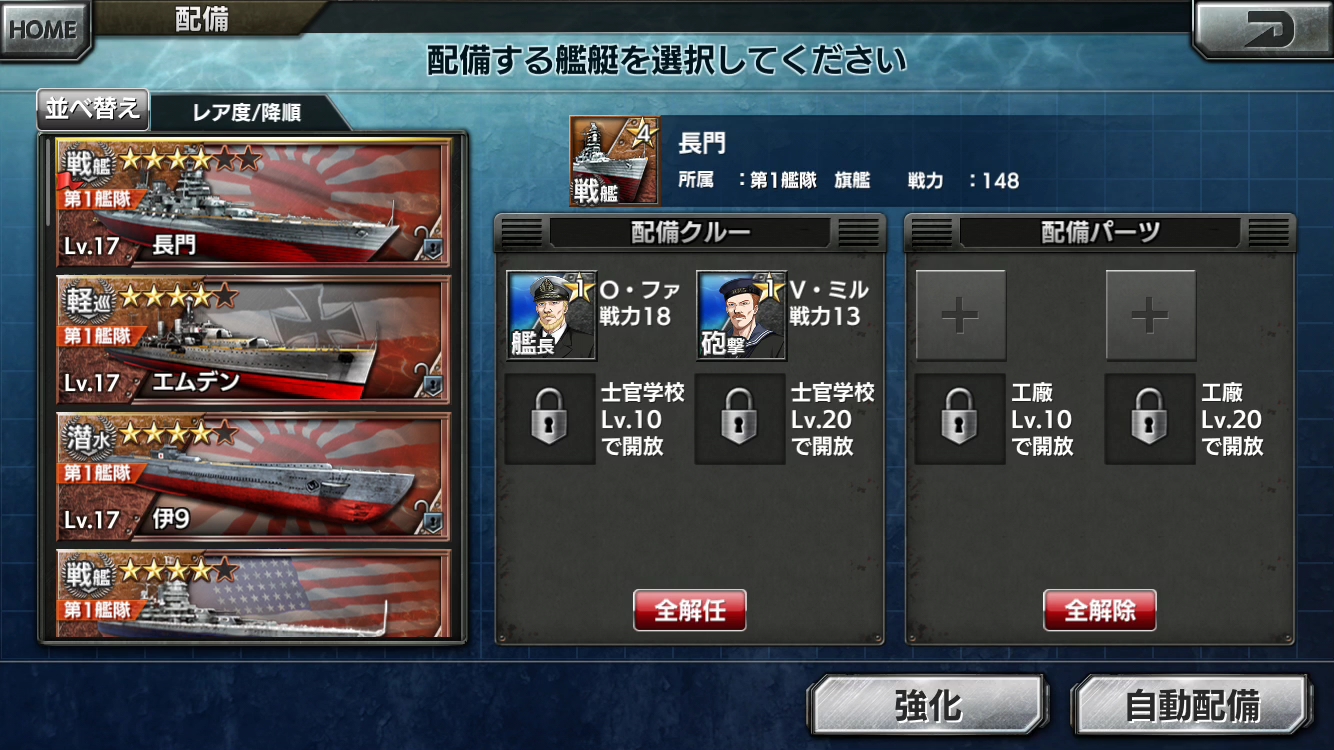
Task: Open the 並べ替え sort options
Action: click(93, 110)
